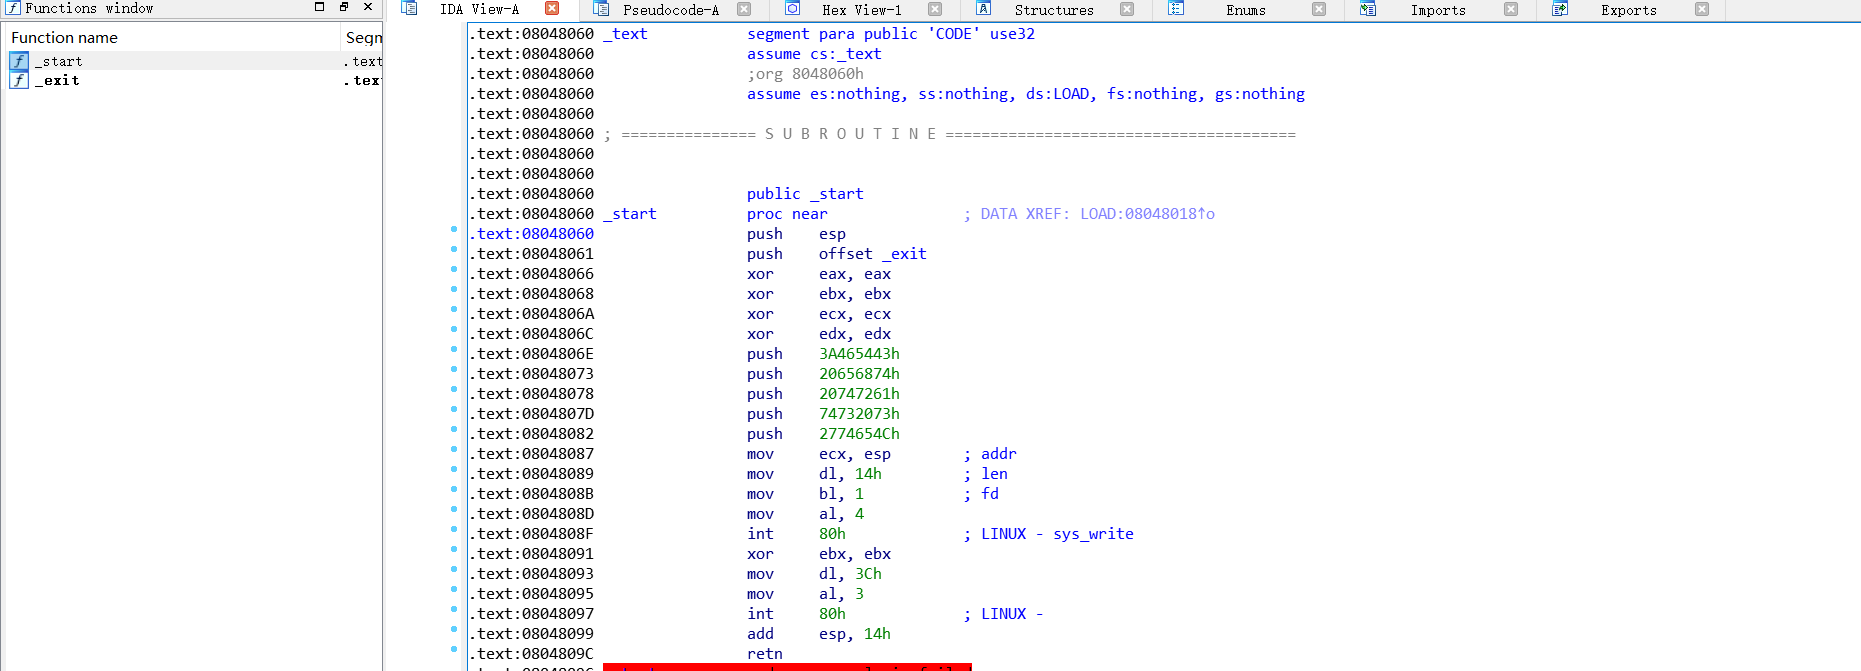Sort by Function name column header
The height and width of the screenshot is (671, 1861).
click(172, 37)
